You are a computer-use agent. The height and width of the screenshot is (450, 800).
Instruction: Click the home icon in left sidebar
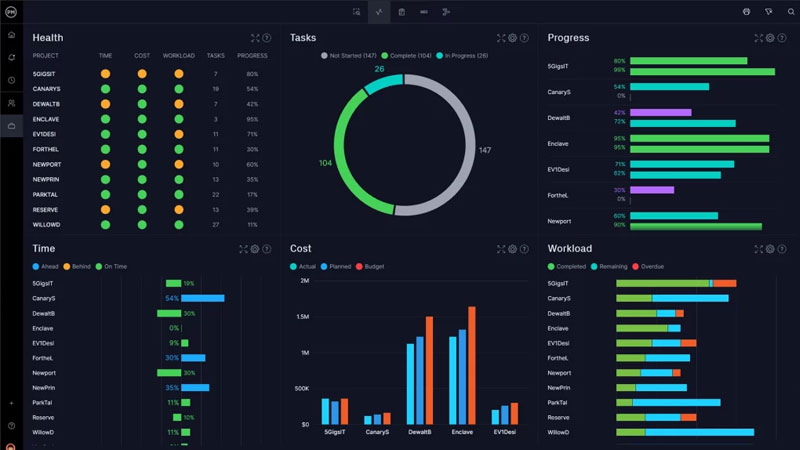click(x=11, y=35)
